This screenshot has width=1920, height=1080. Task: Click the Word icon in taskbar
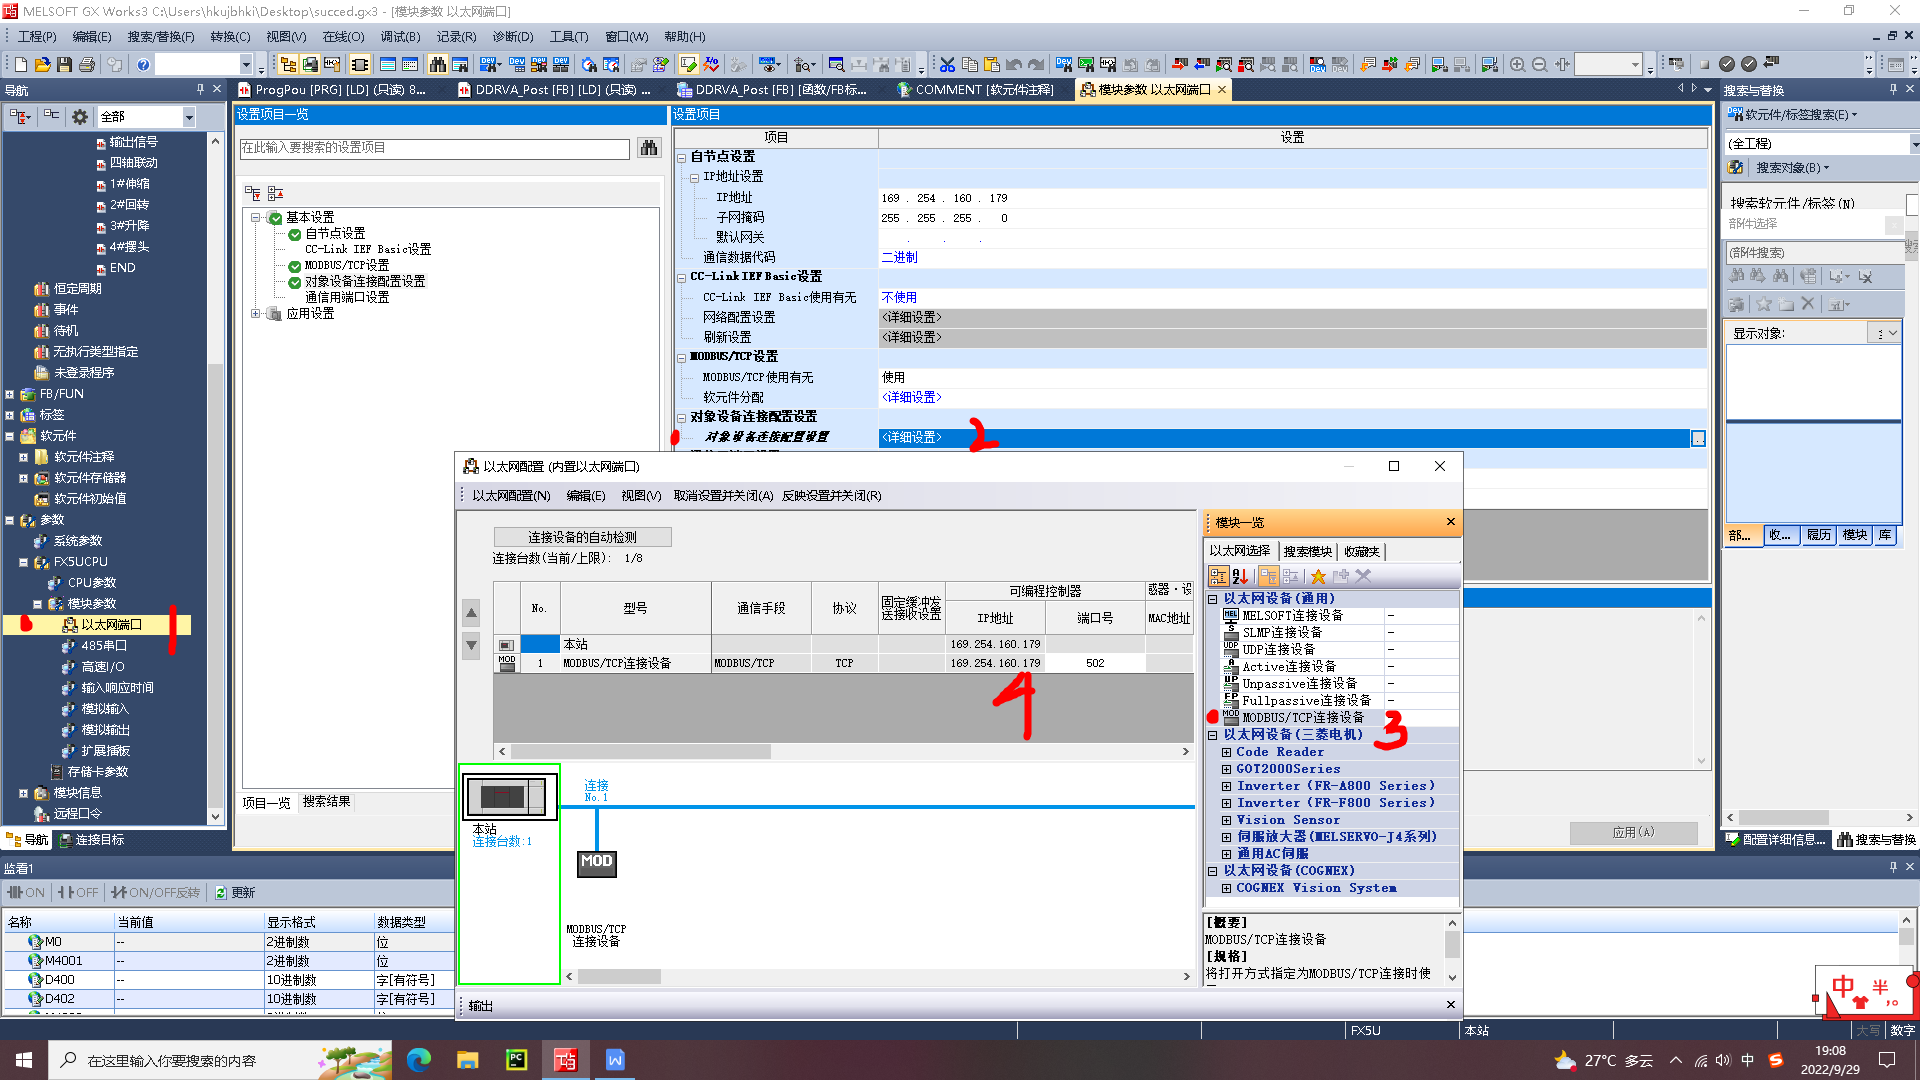point(615,1060)
